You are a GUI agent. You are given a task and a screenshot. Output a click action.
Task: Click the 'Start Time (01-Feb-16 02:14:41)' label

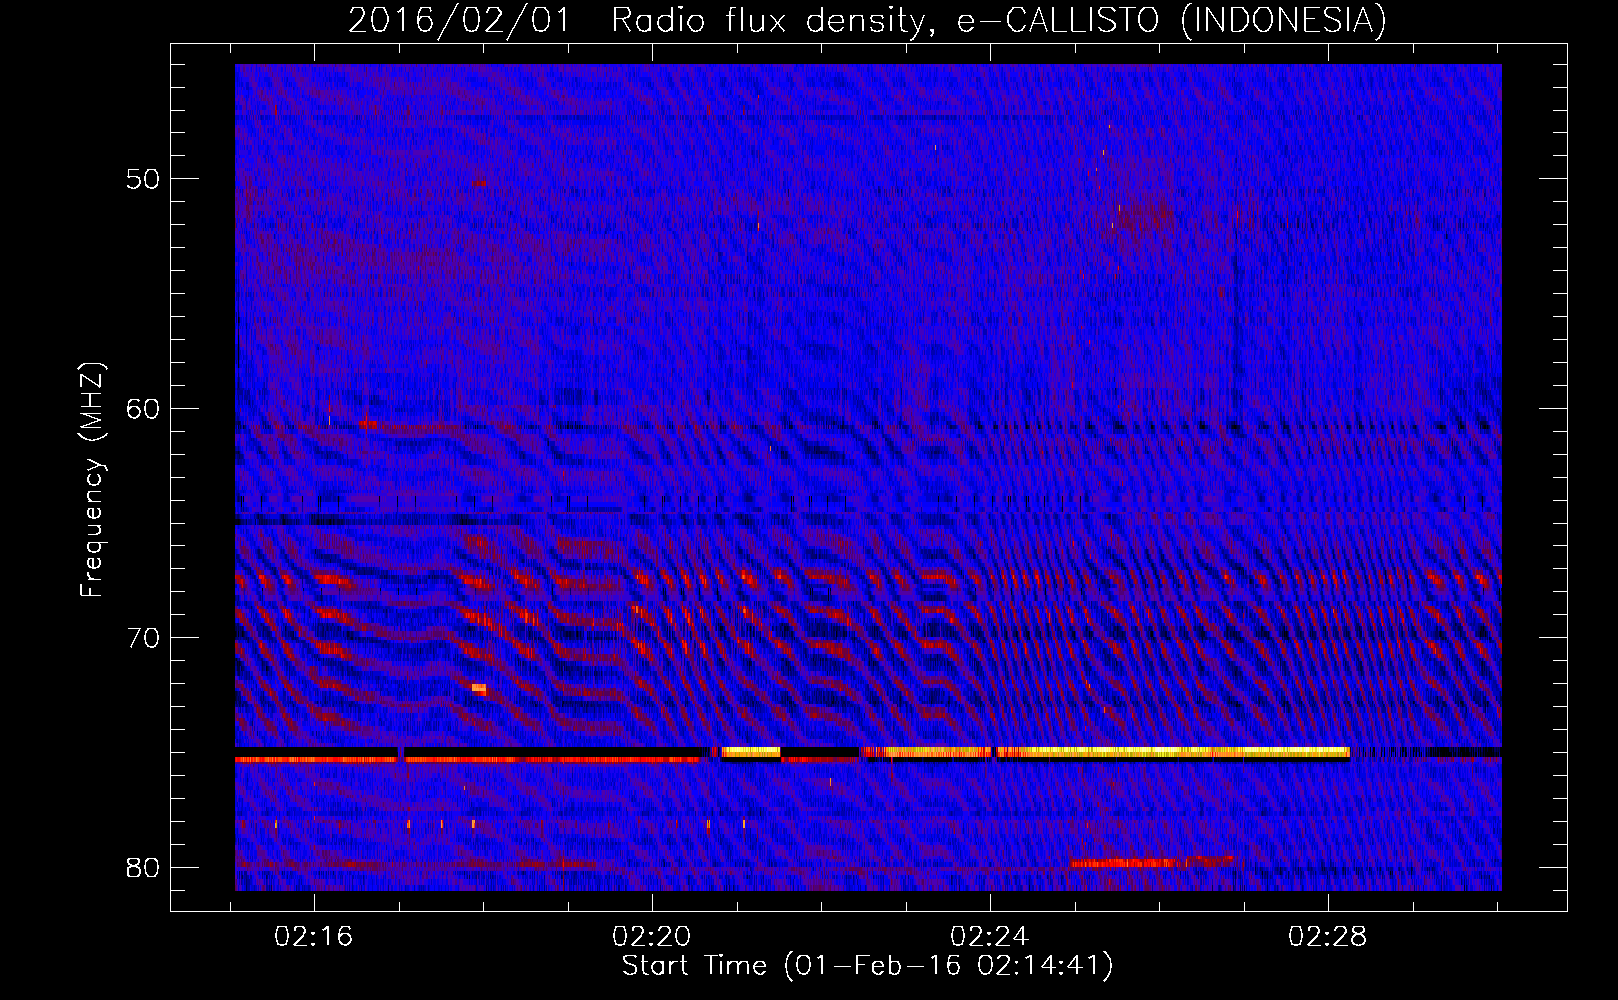pos(867,966)
